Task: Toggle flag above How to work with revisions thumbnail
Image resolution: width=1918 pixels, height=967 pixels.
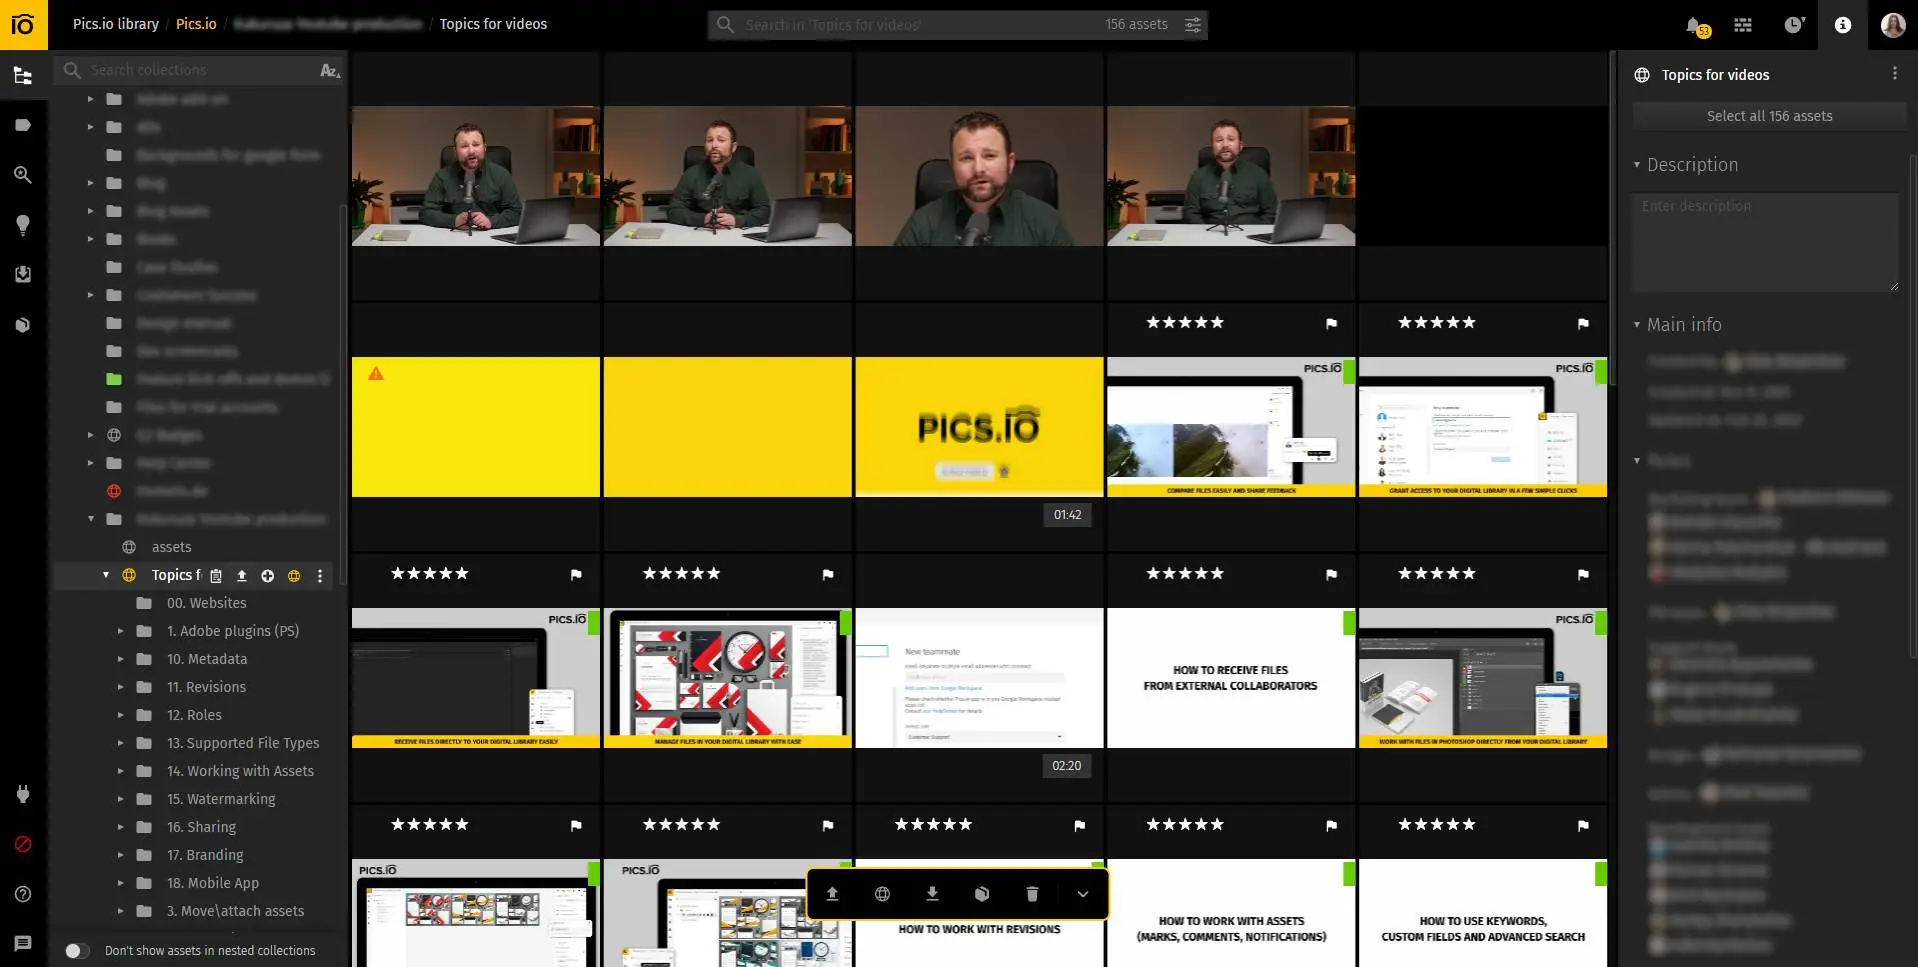Action: pyautogui.click(x=1079, y=825)
